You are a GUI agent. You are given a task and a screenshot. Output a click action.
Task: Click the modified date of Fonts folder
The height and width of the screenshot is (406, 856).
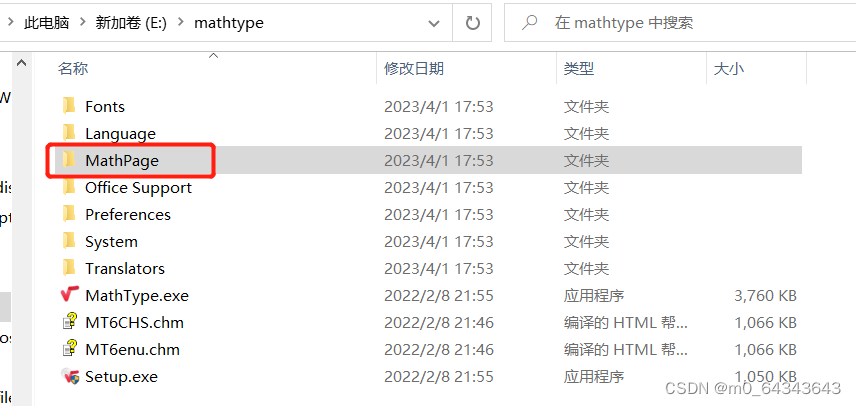tap(439, 106)
